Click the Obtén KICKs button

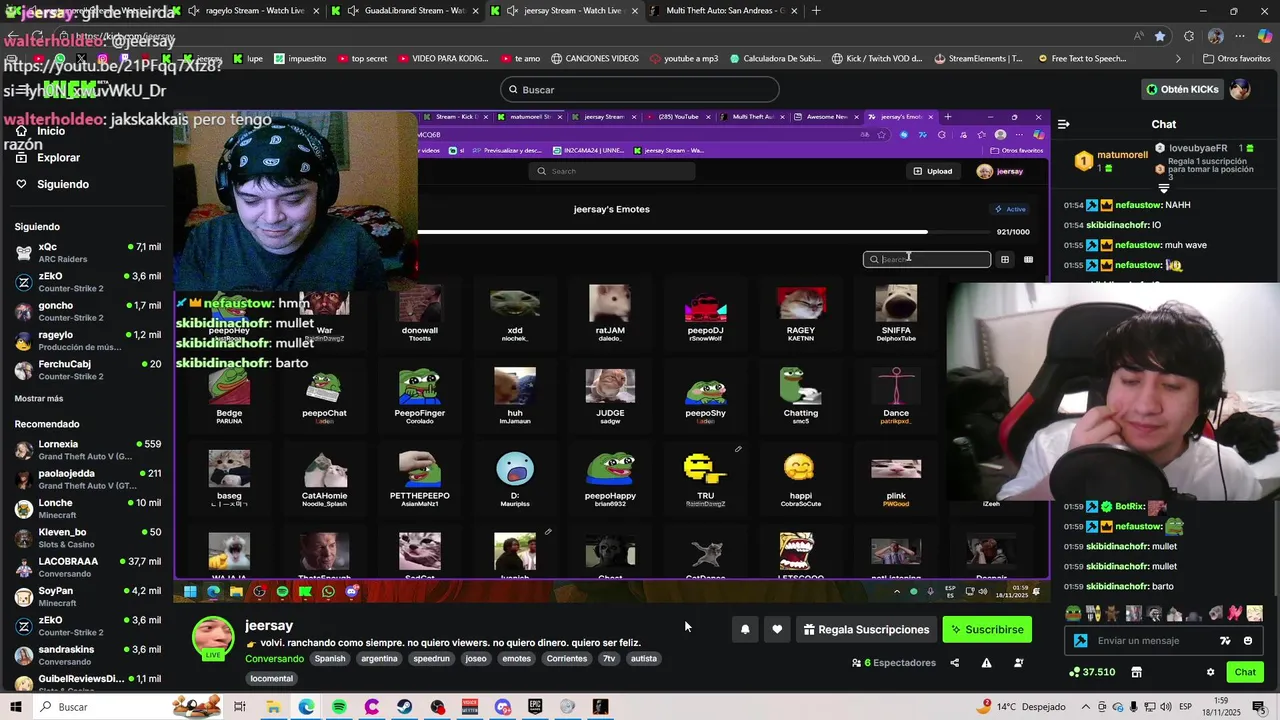(1183, 89)
